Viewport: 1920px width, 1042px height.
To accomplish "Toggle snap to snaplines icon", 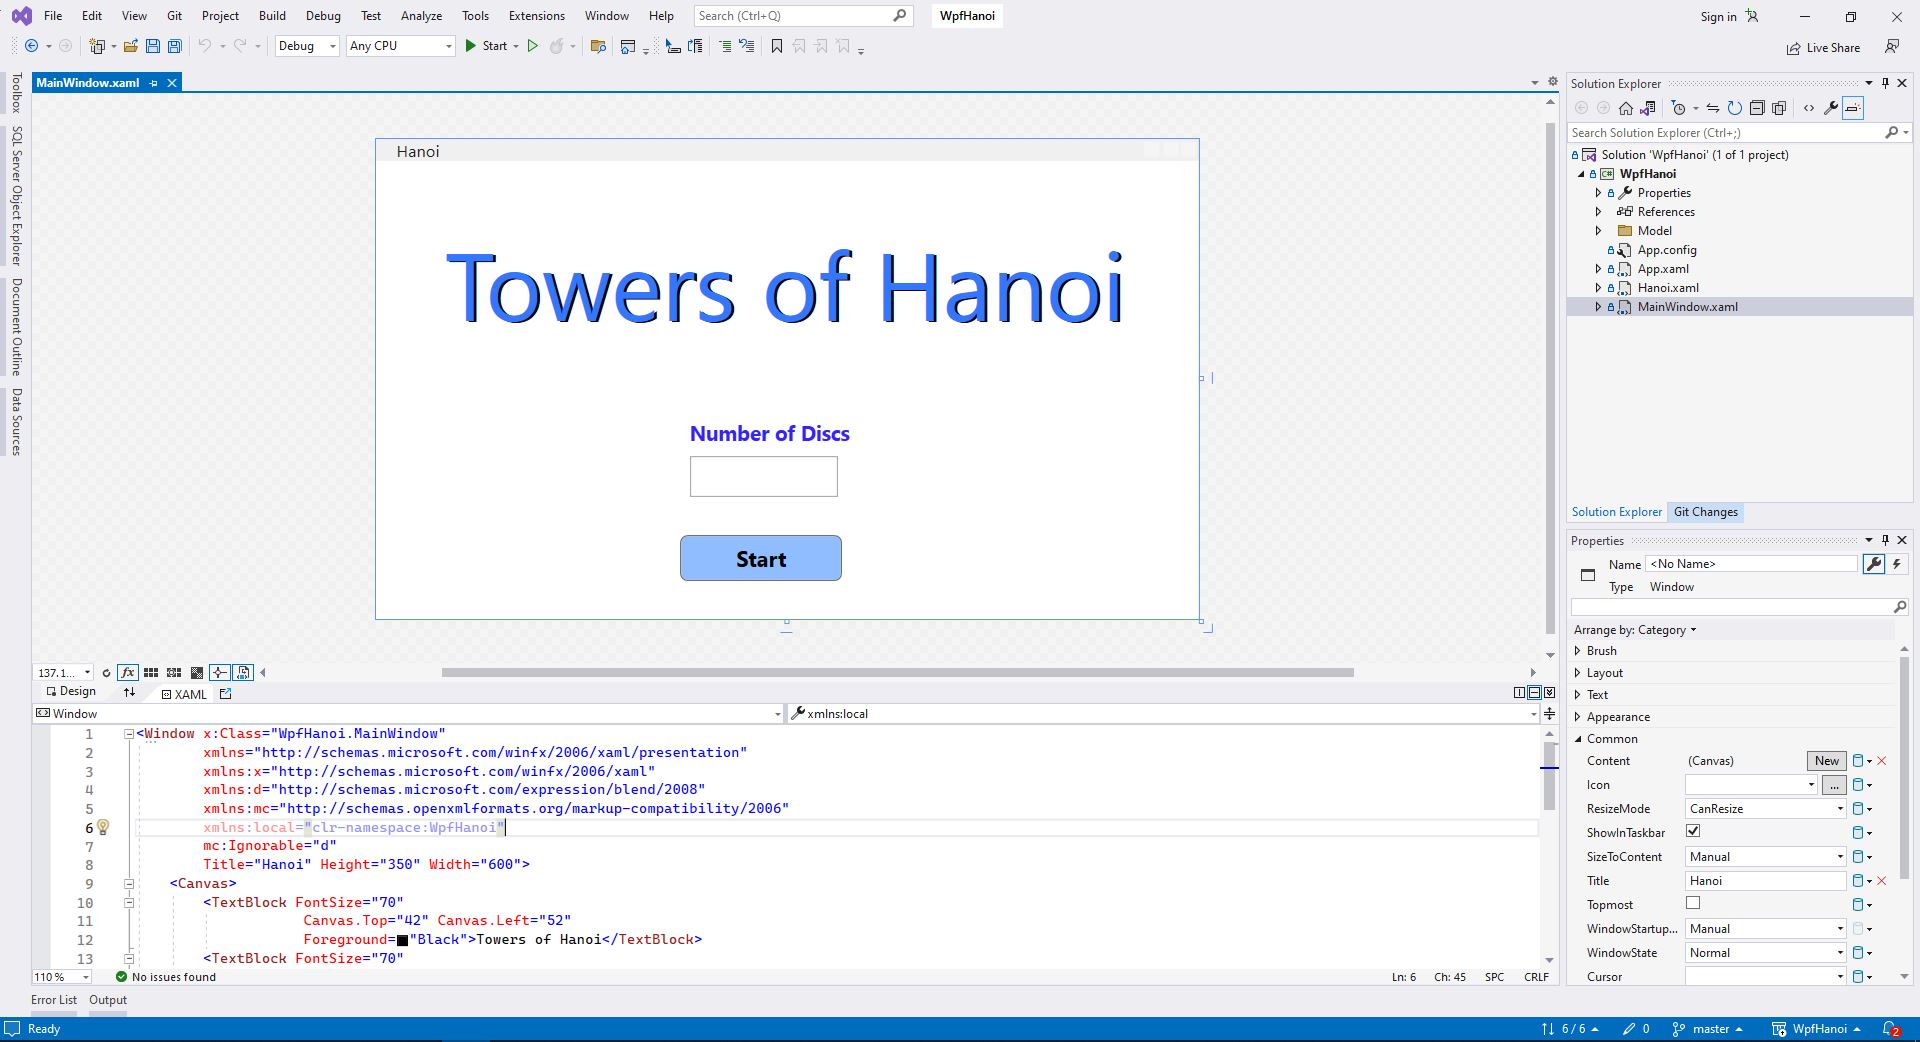I will 220,672.
